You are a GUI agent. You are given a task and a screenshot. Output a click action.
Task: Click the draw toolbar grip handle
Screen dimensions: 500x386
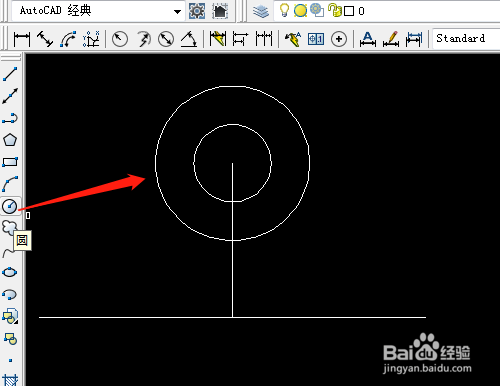pos(11,58)
